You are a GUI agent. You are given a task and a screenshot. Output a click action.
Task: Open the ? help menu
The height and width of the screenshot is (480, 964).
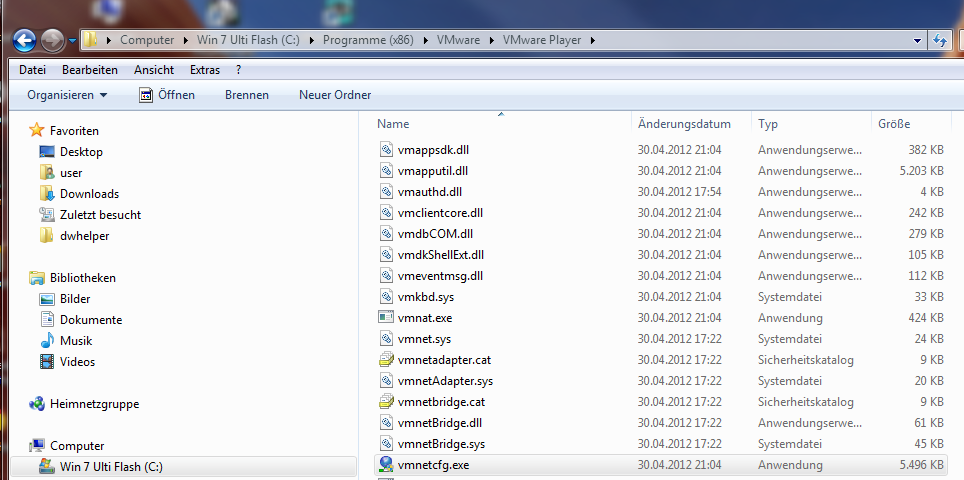pyautogui.click(x=239, y=70)
